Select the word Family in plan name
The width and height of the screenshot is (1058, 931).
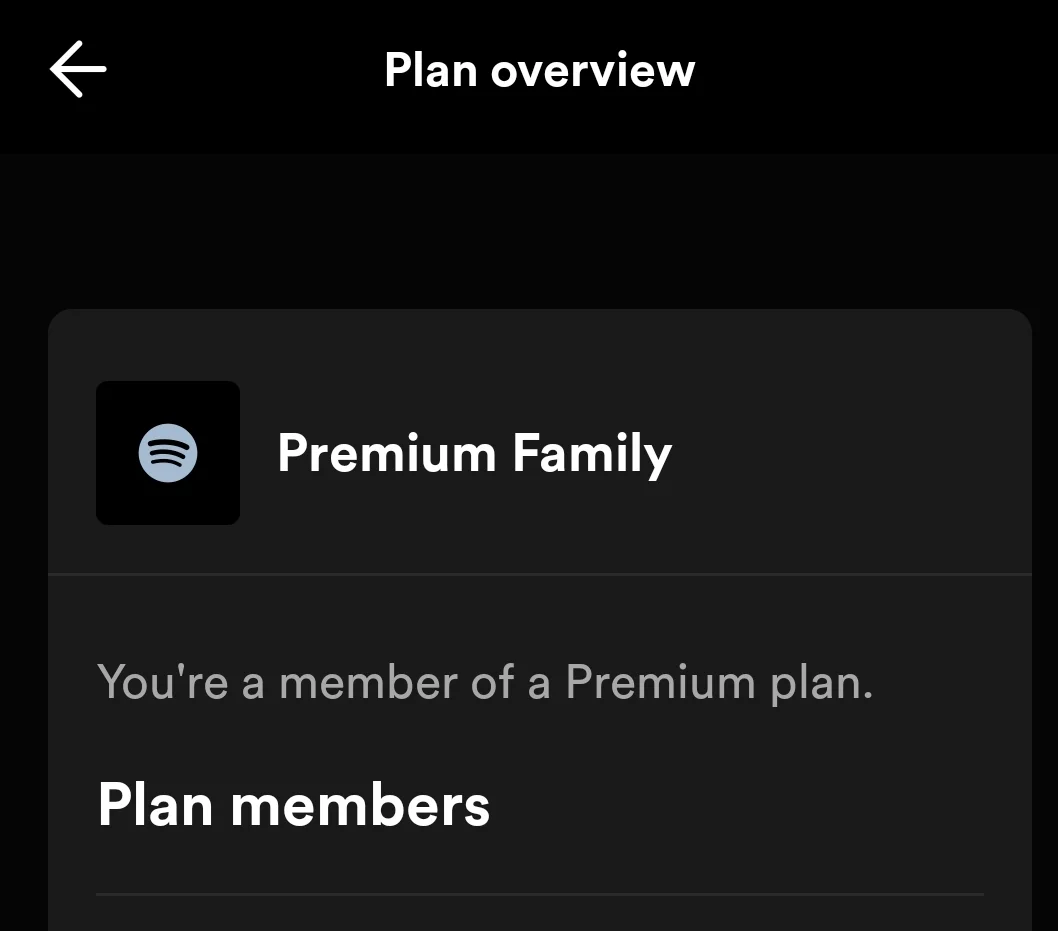[x=592, y=454]
